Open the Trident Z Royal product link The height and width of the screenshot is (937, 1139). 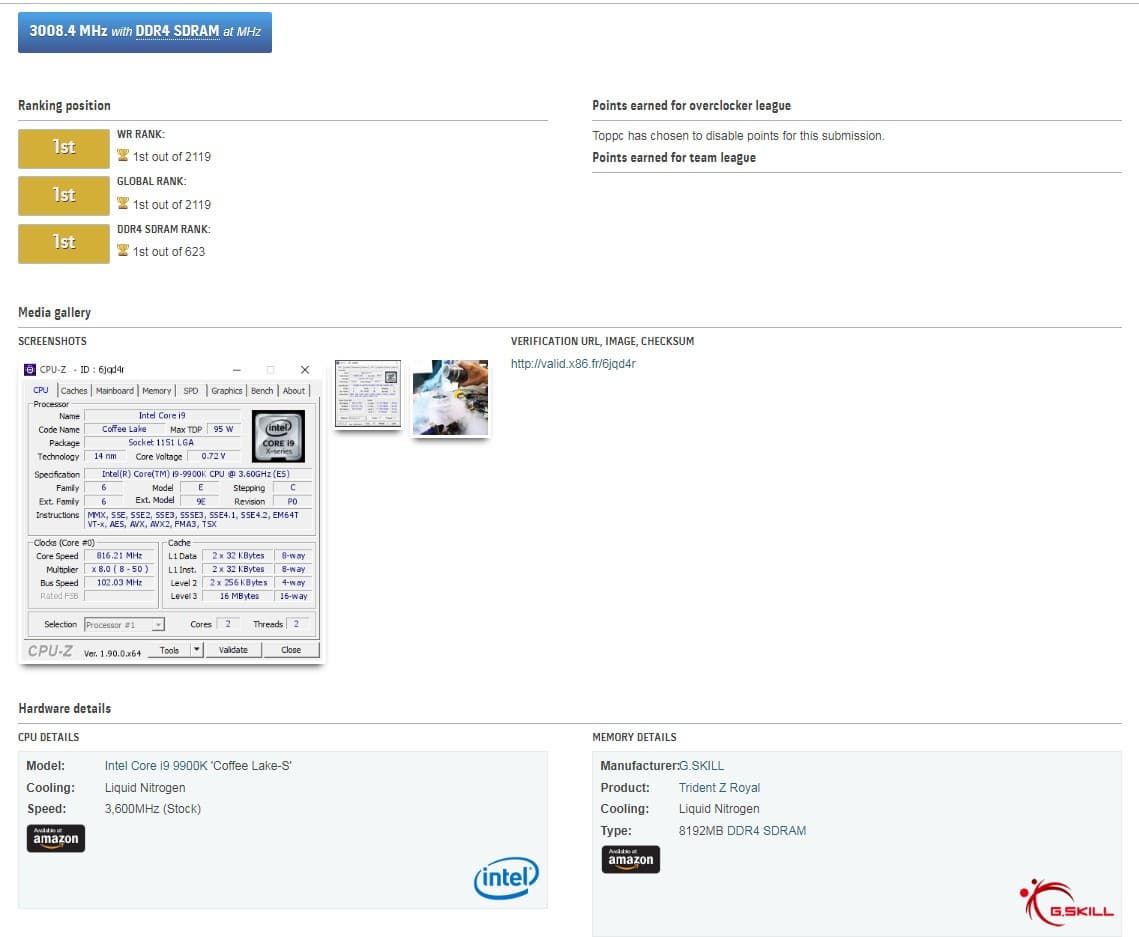[719, 787]
